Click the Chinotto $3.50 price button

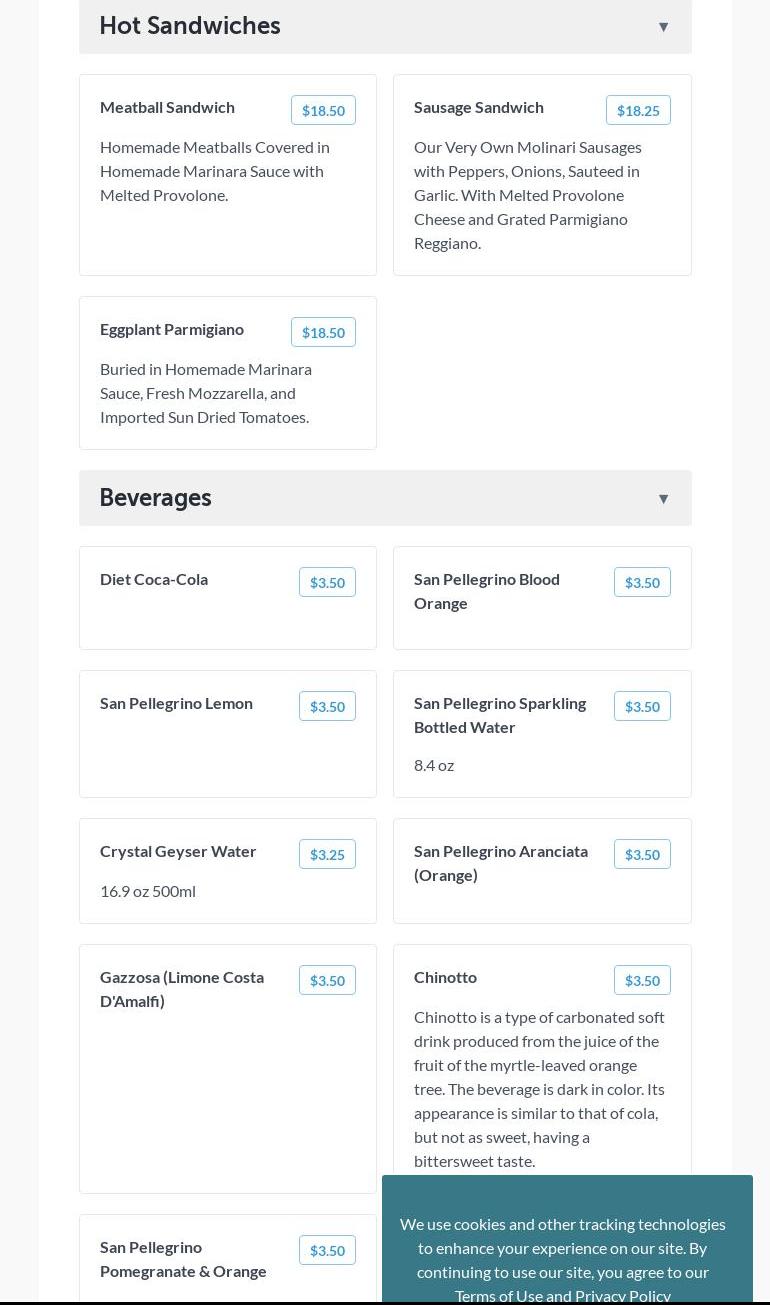click(642, 981)
